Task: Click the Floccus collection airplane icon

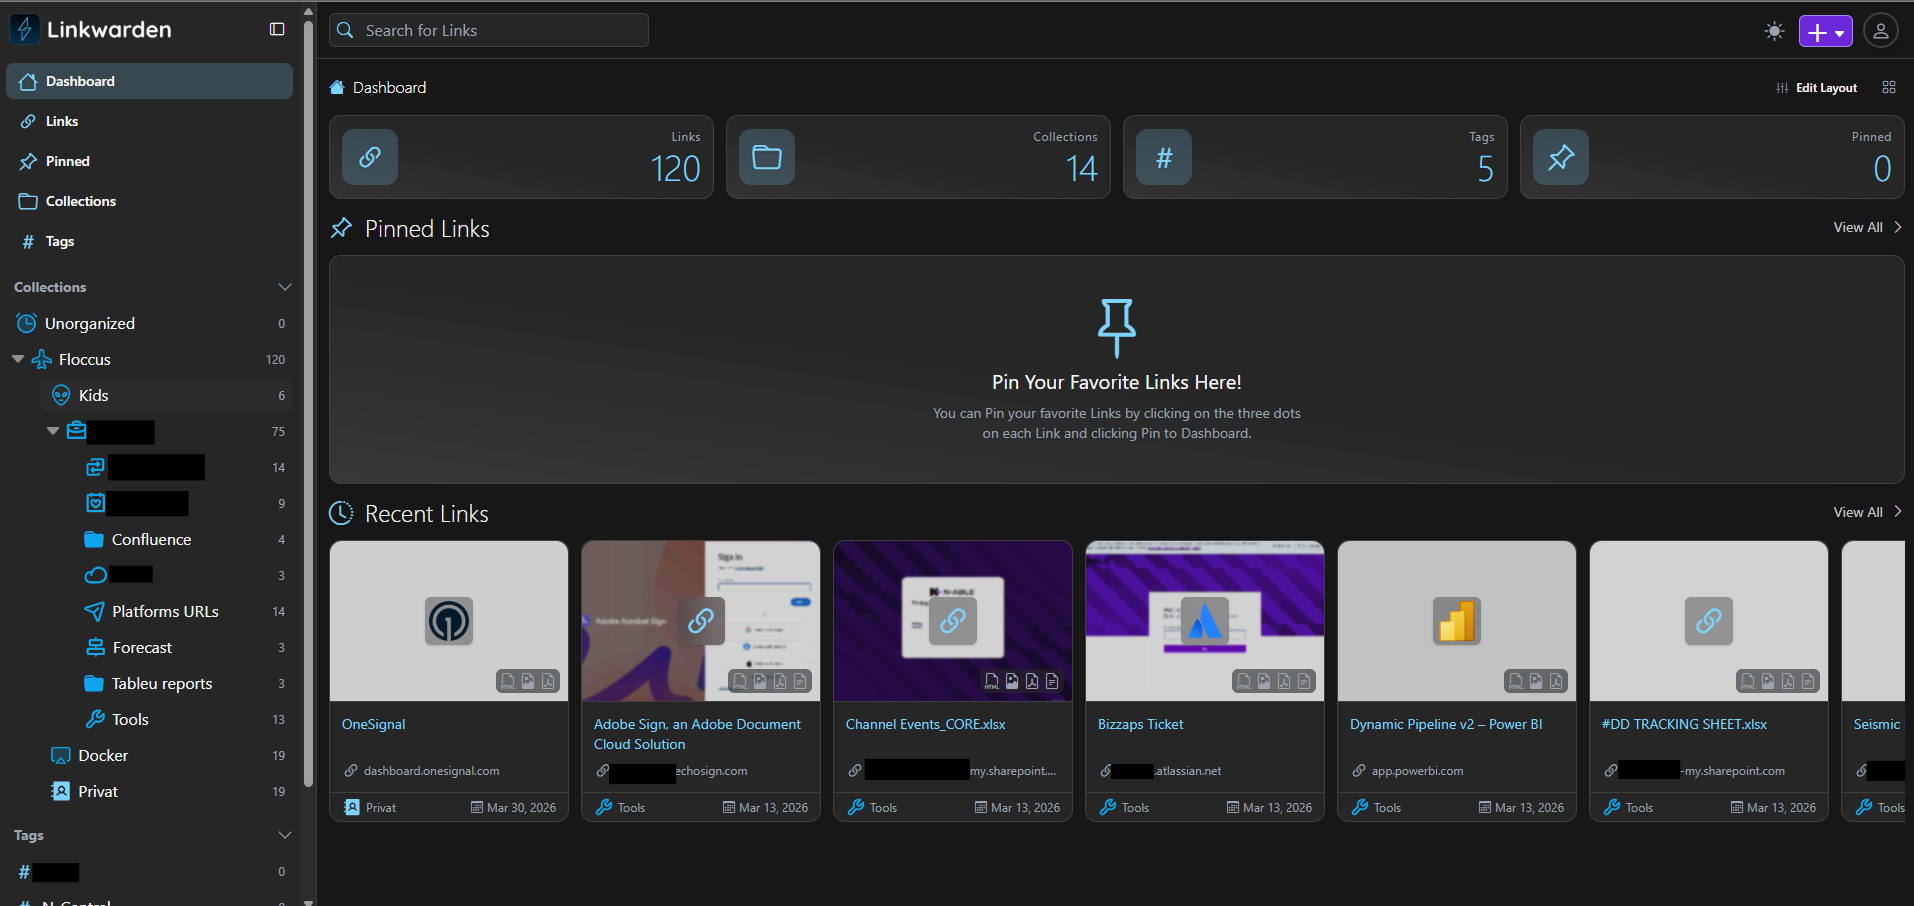Action: [42, 359]
